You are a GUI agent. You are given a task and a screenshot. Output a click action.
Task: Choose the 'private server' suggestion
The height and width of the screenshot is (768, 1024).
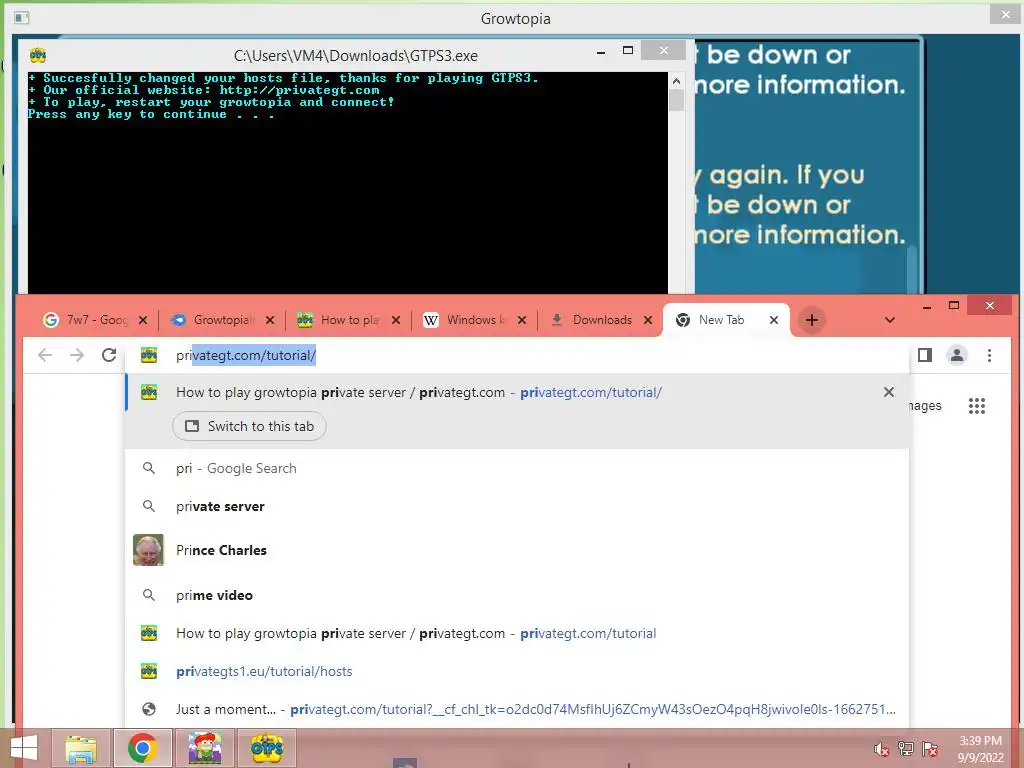[517, 506]
